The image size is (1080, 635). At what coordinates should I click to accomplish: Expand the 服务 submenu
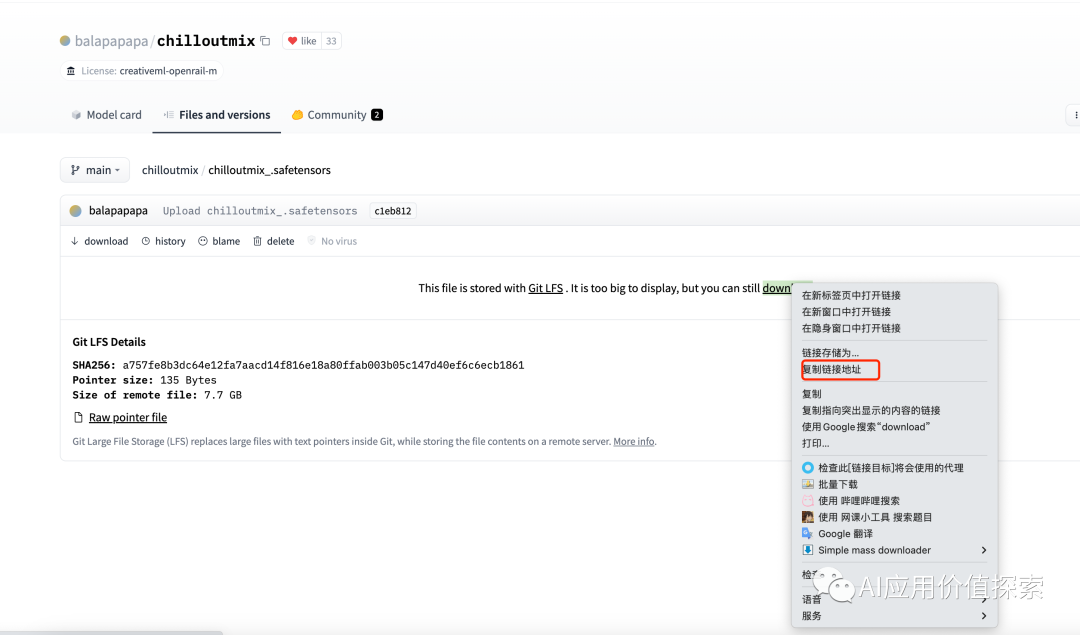[x=894, y=616]
